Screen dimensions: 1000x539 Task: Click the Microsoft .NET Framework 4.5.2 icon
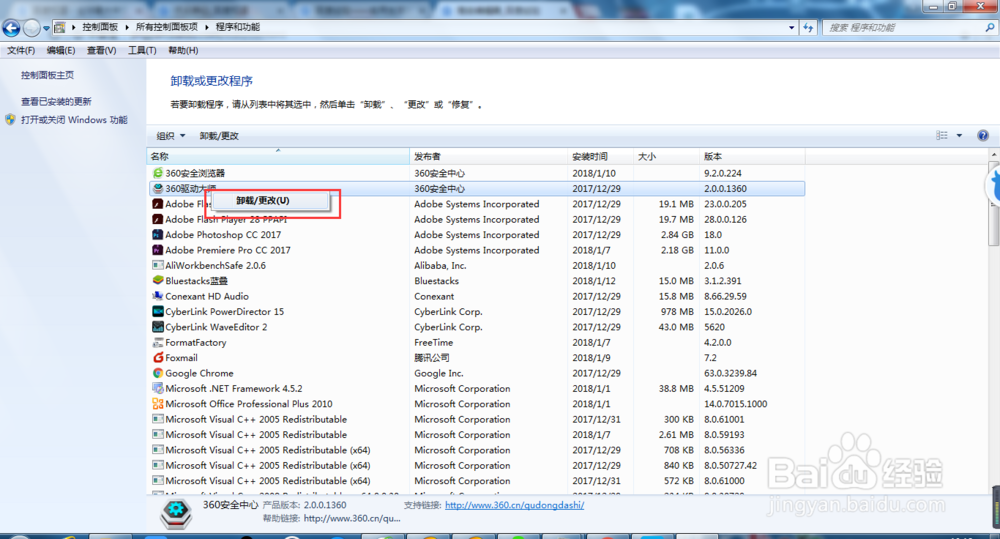158,388
